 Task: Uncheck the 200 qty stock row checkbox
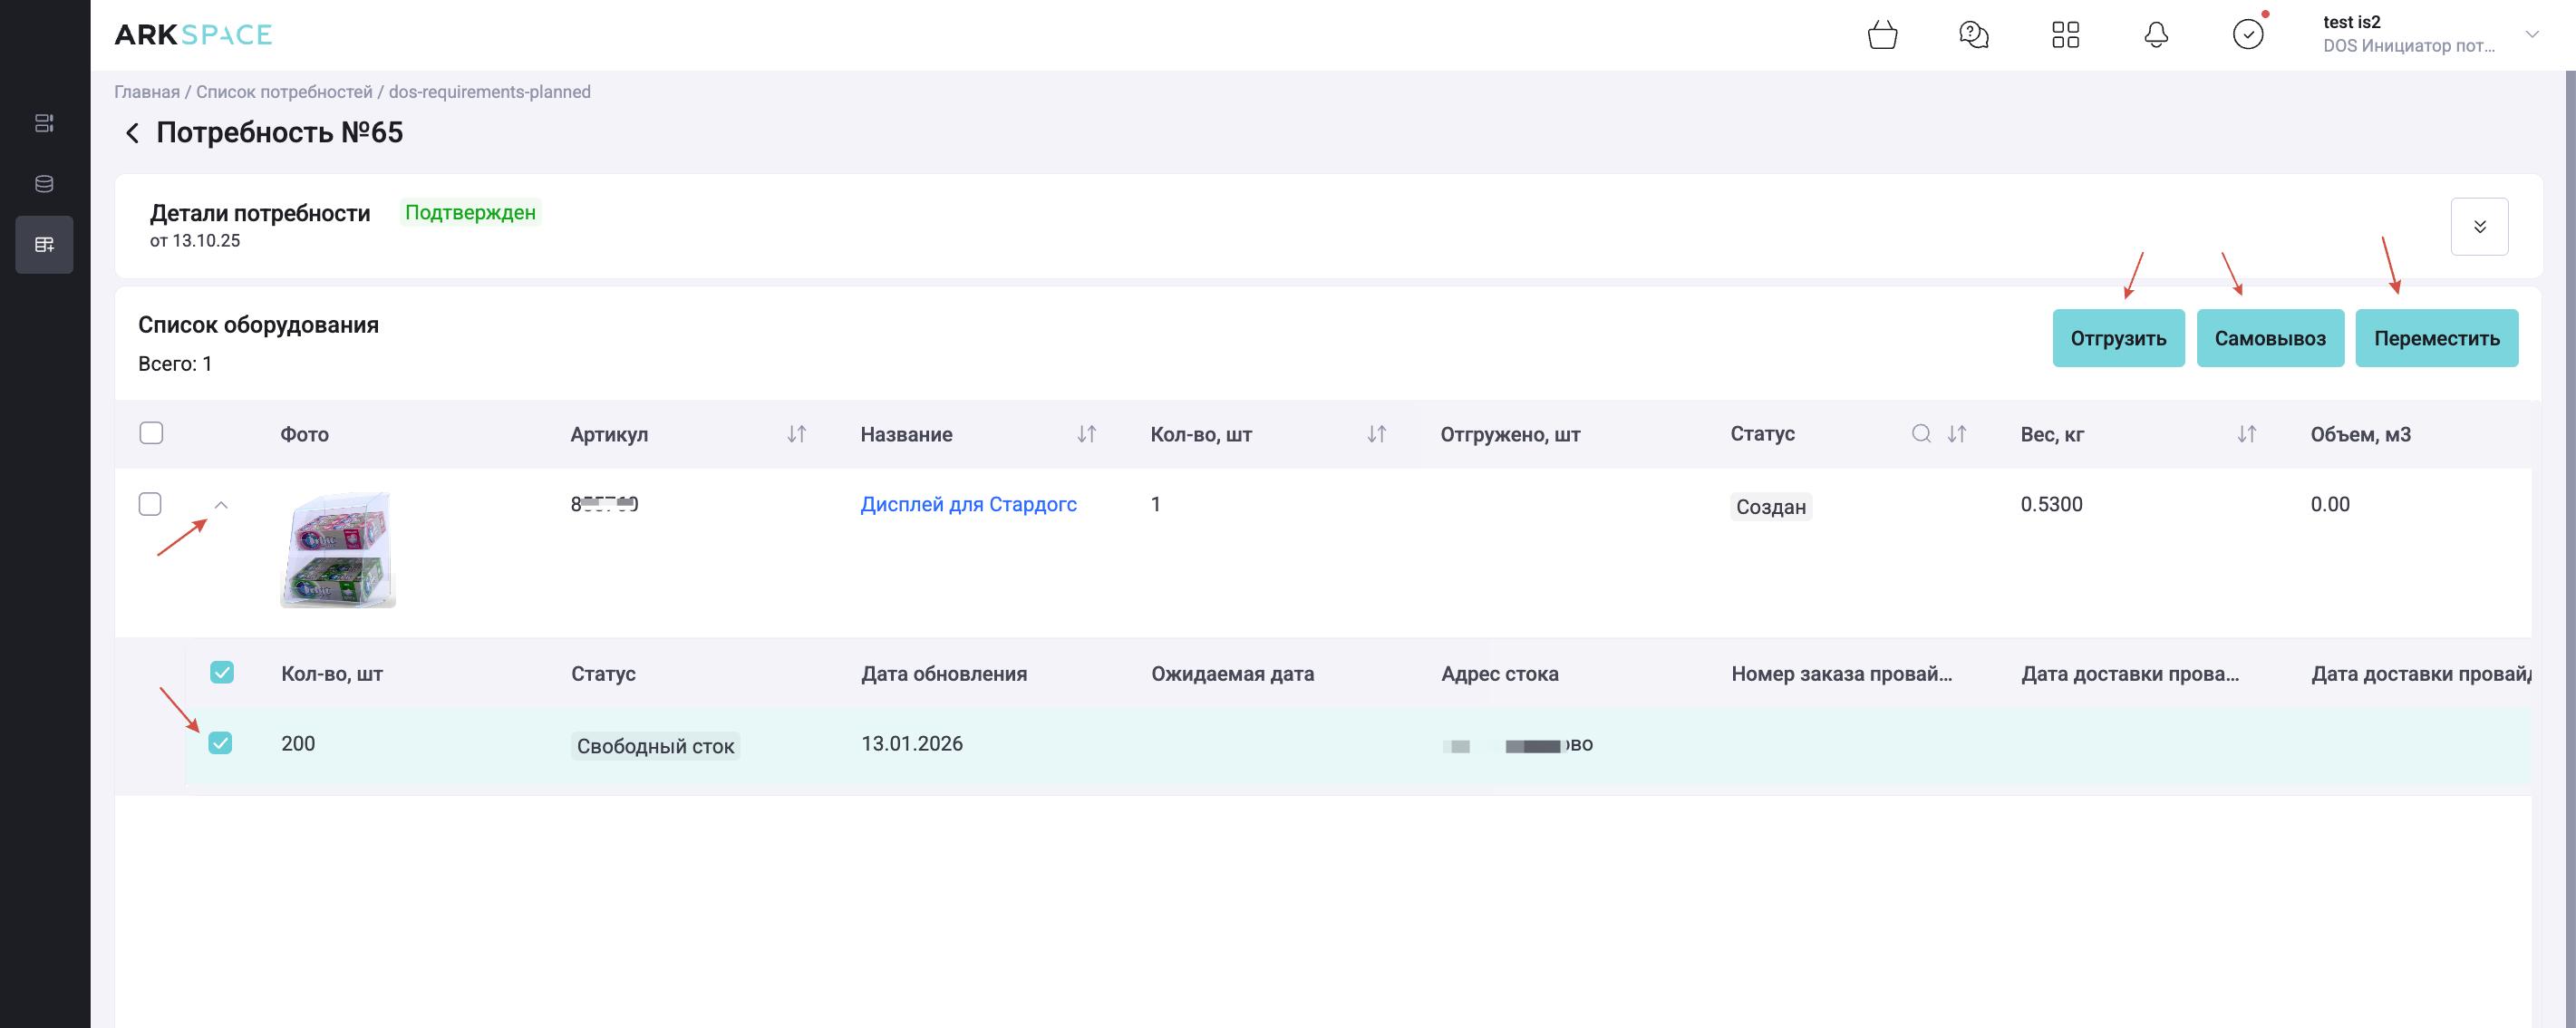tap(220, 743)
